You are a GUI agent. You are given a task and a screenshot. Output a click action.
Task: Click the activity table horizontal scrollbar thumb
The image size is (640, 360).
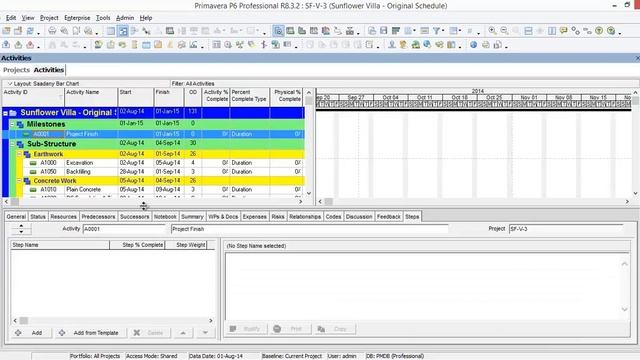pyautogui.click(x=15, y=201)
